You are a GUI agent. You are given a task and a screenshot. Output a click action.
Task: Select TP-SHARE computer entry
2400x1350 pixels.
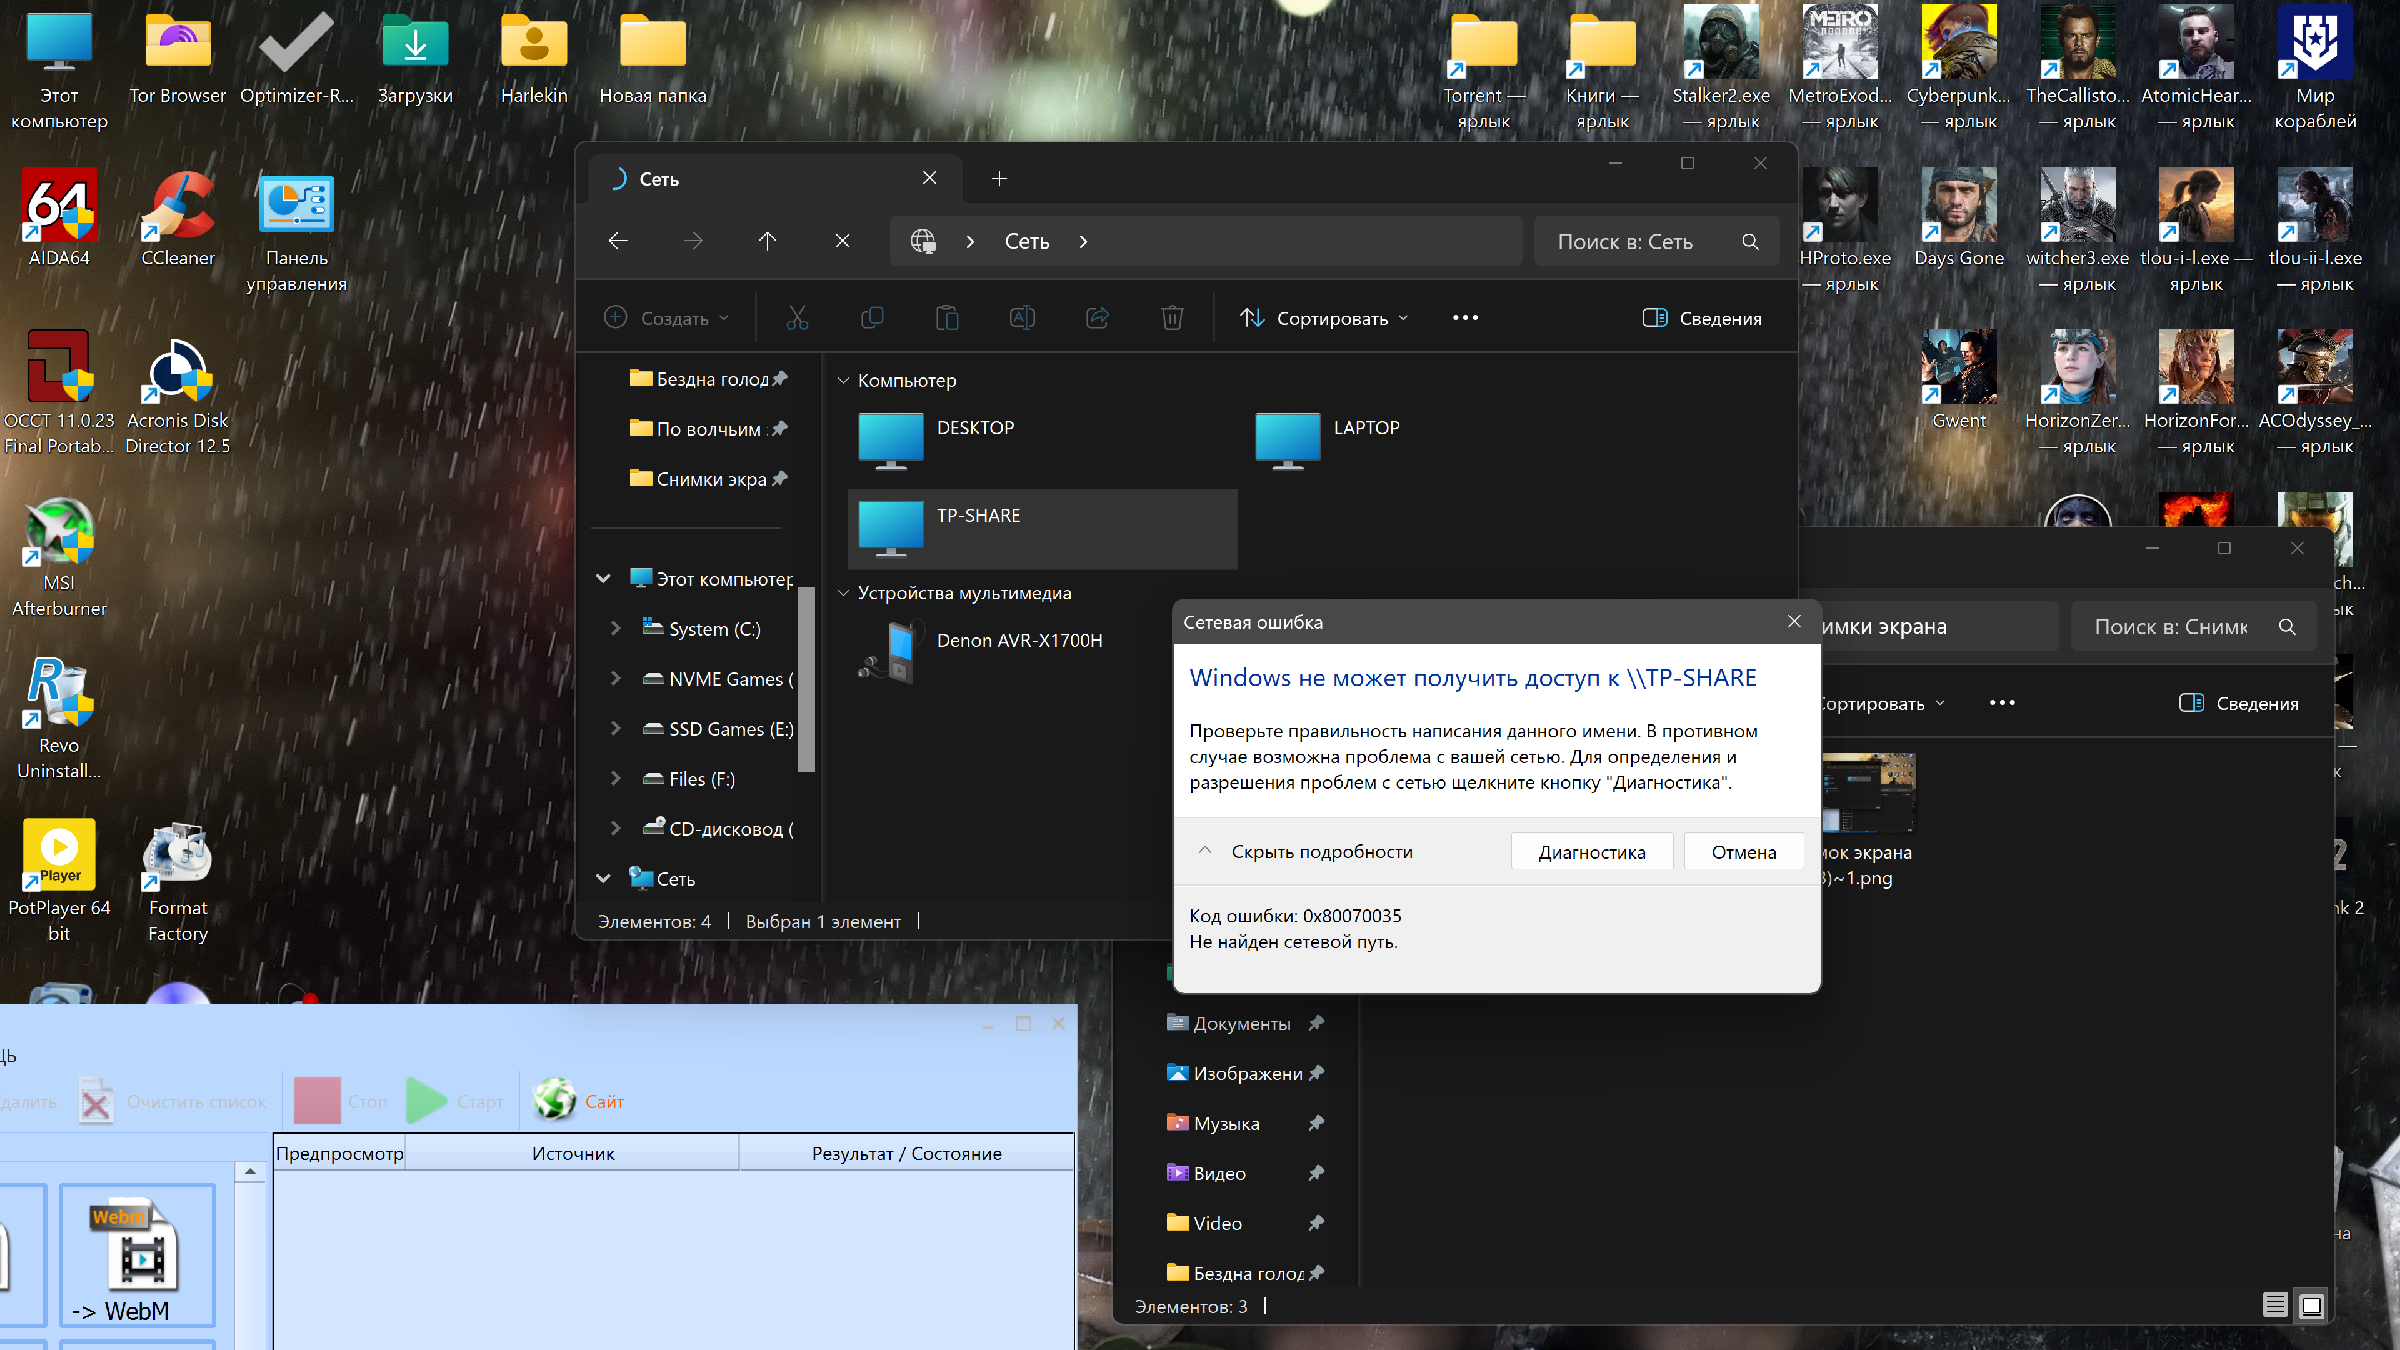1042,528
